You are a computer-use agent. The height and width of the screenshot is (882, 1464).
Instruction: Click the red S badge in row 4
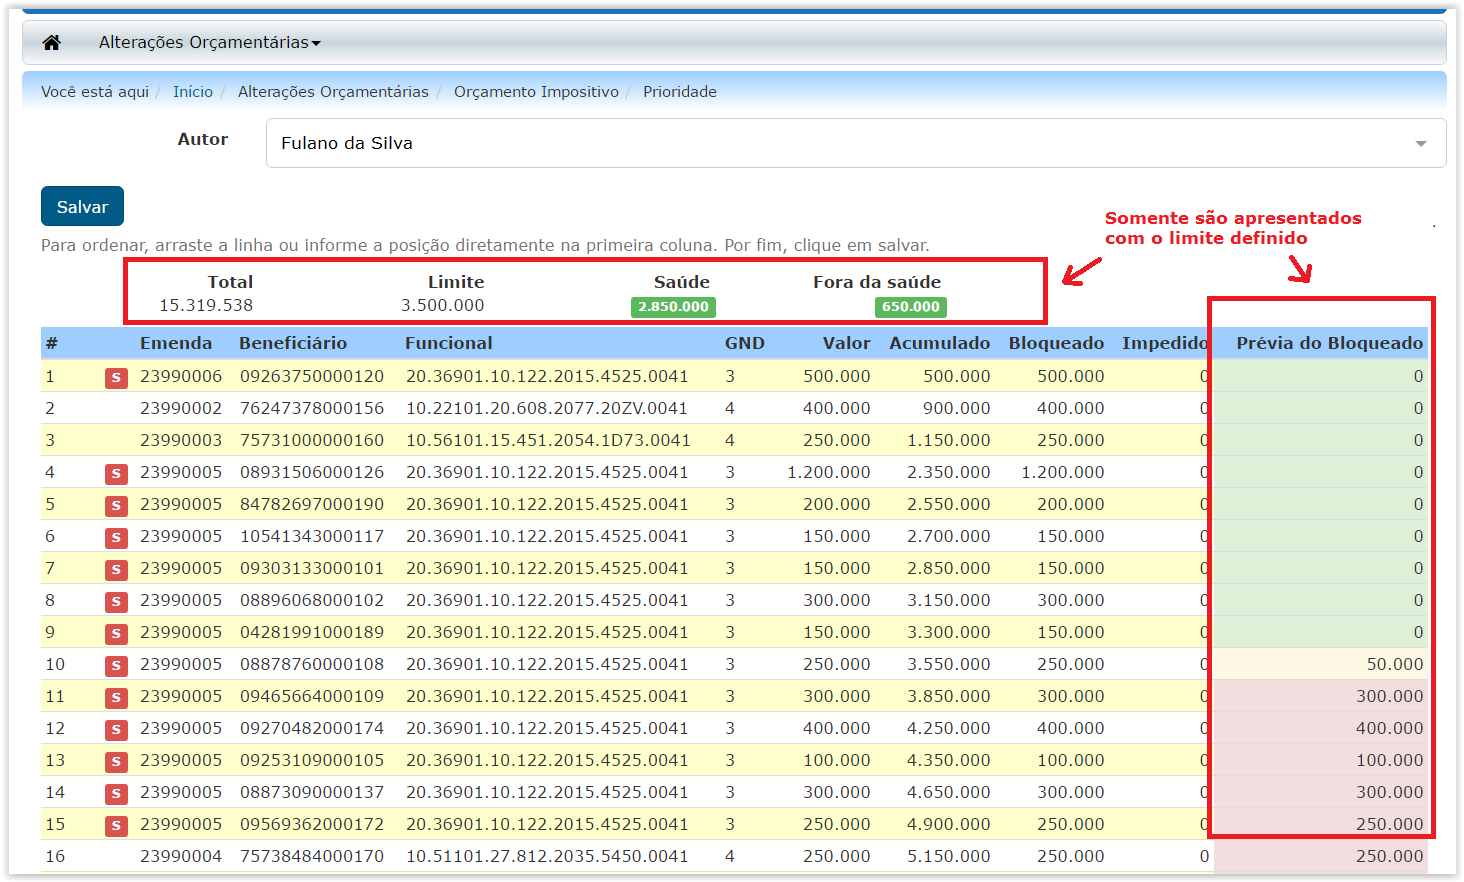[116, 474]
